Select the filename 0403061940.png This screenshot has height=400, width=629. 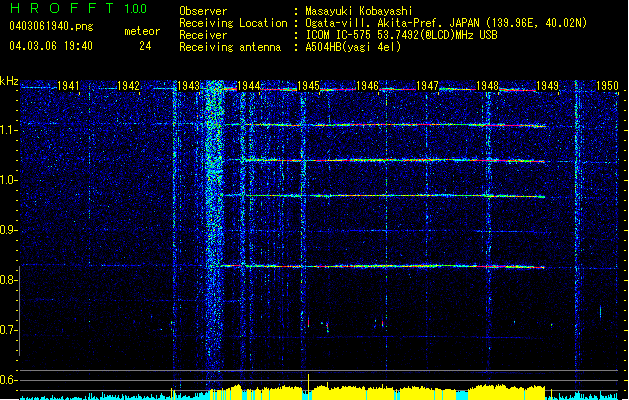tap(51, 26)
